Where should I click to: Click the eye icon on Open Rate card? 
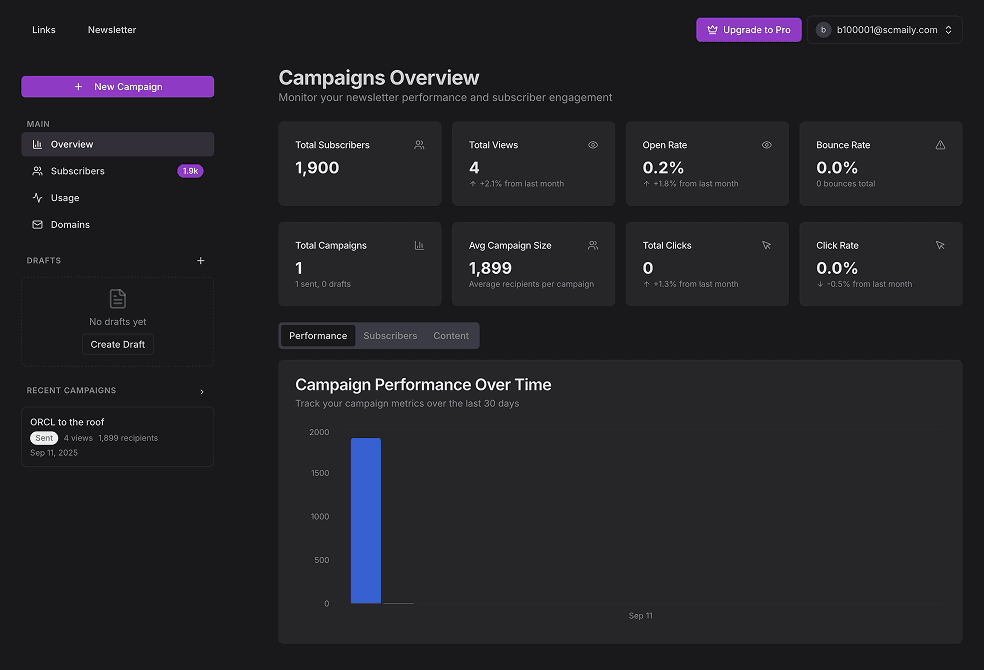click(x=766, y=144)
